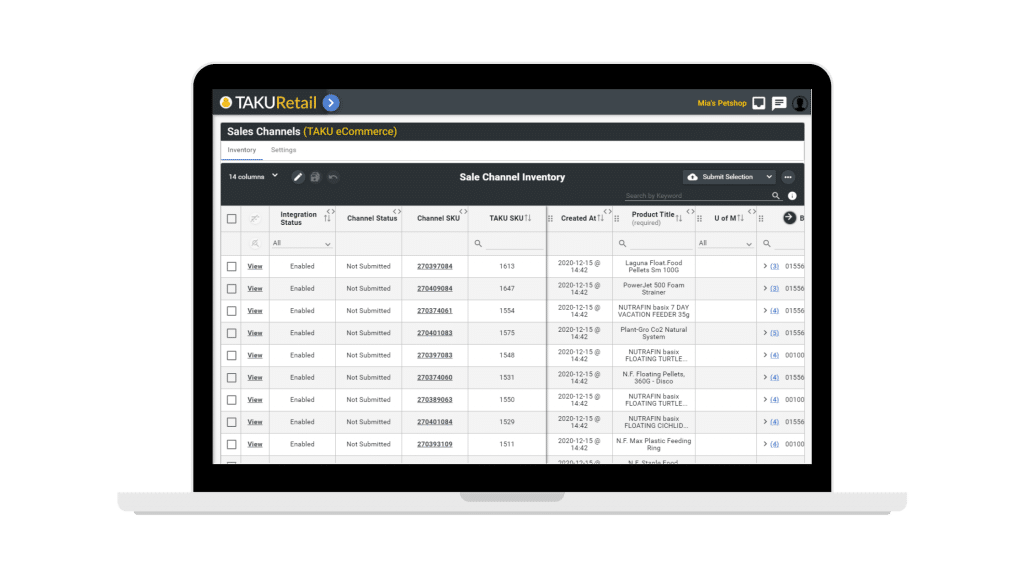This screenshot has width=1024, height=576.
Task: Click the Mia's Petshop store name
Action: point(722,103)
